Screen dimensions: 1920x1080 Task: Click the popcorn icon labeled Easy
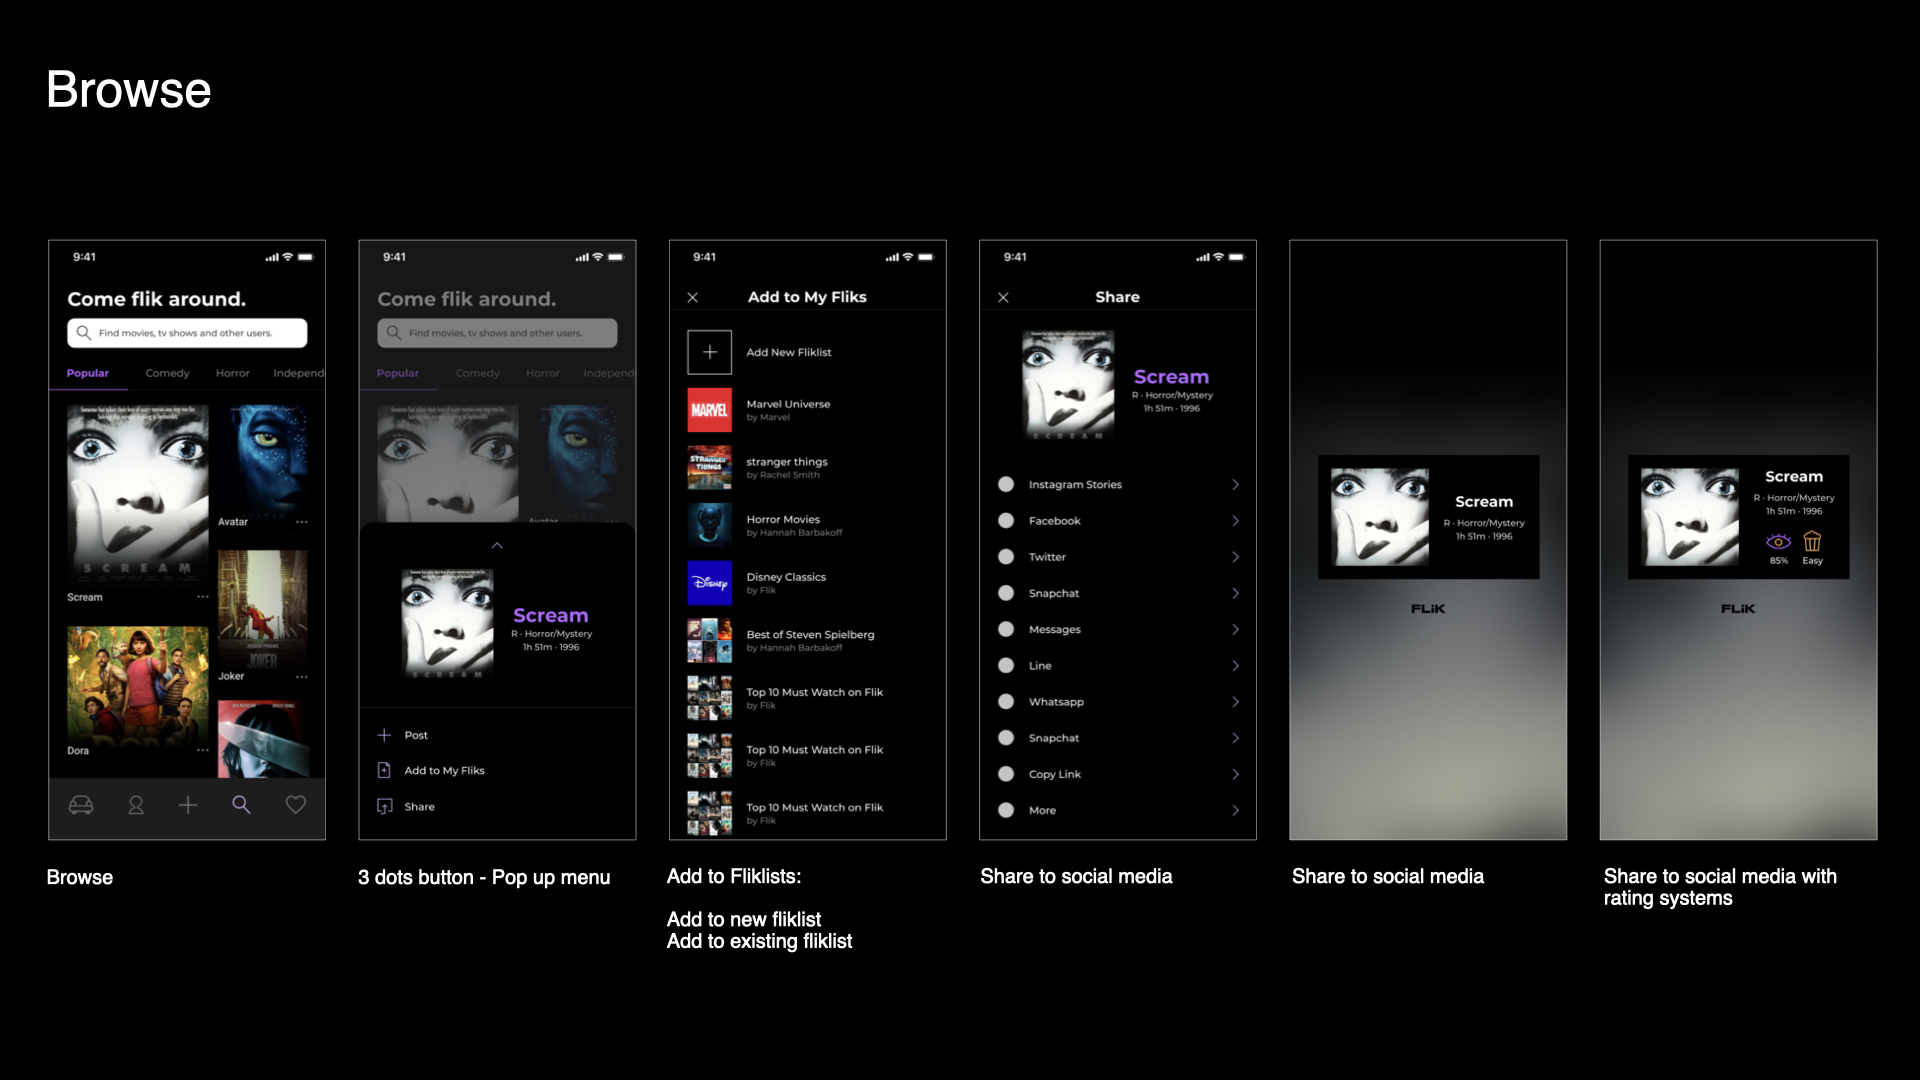(x=1812, y=542)
